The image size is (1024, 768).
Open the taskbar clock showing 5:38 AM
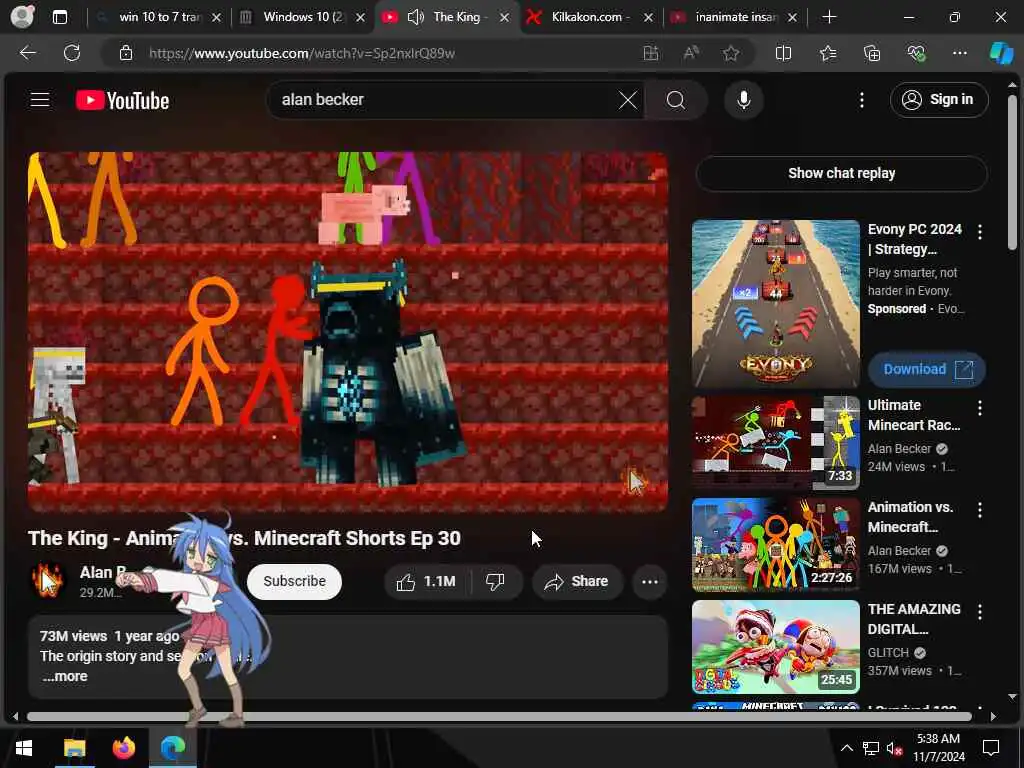click(939, 748)
